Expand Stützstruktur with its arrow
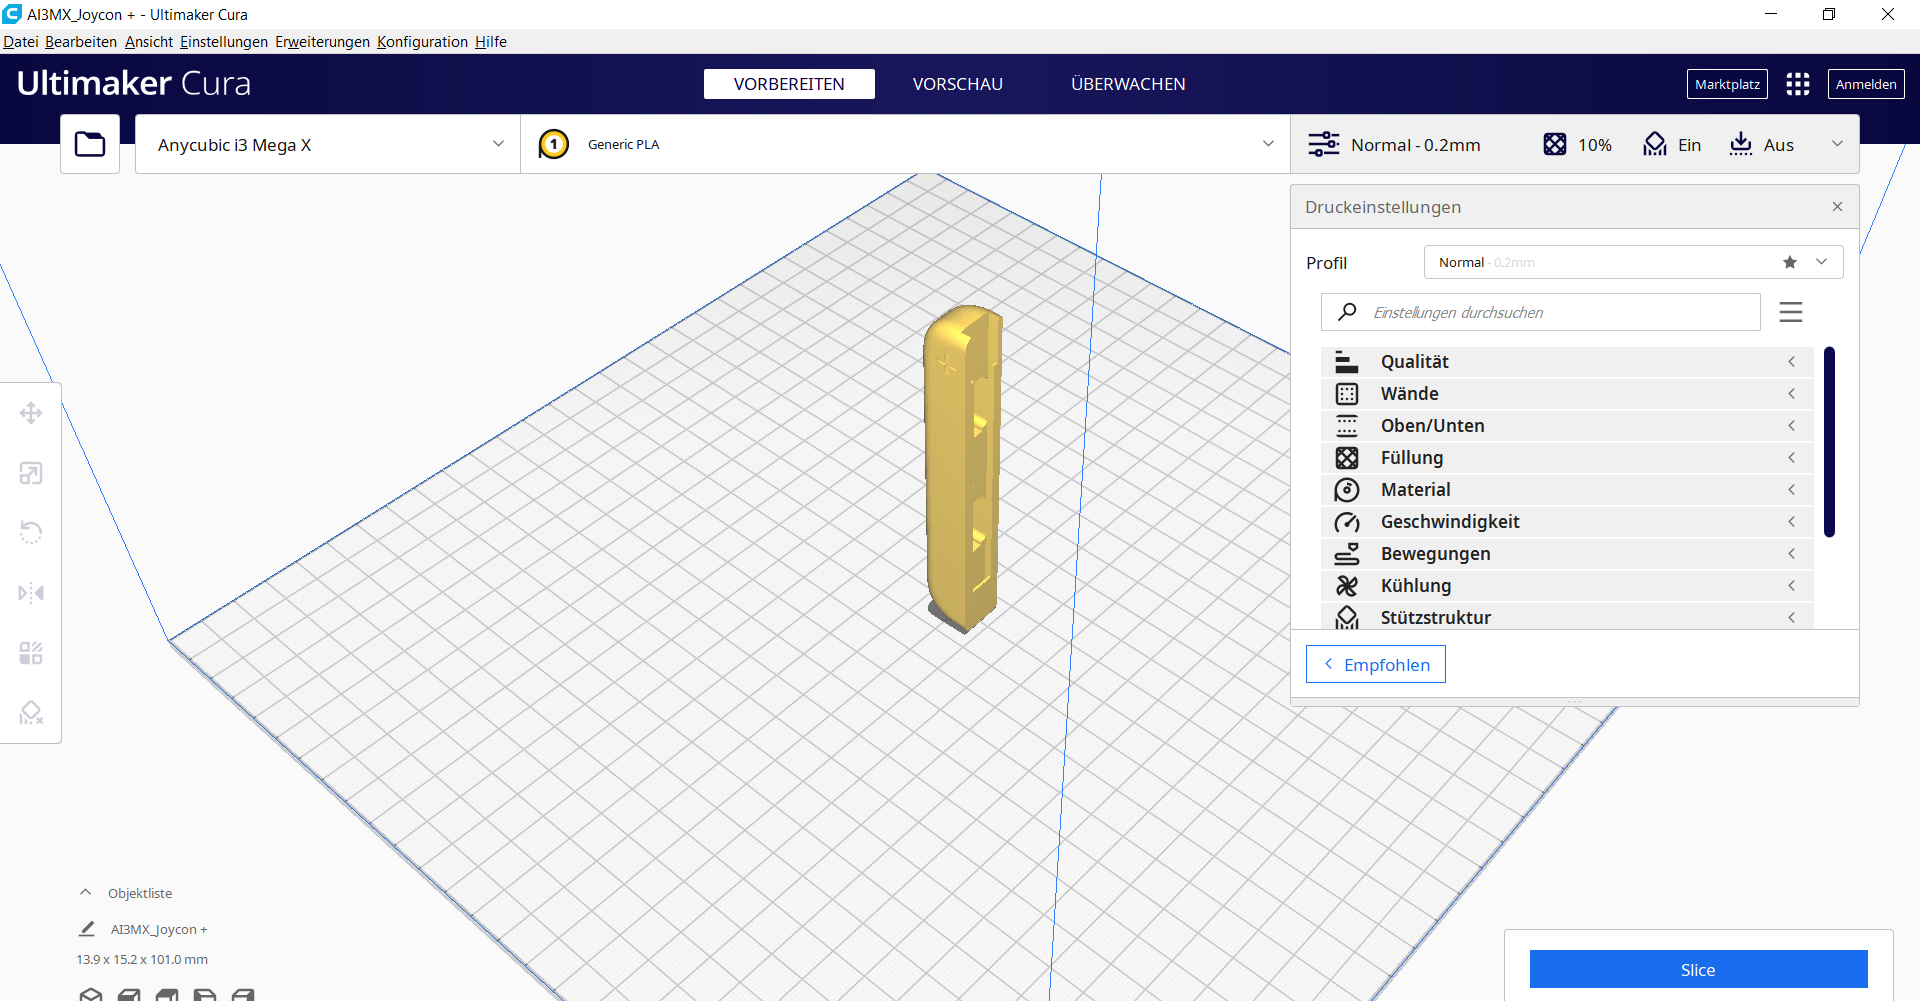This screenshot has width=1920, height=1001. point(1791,618)
